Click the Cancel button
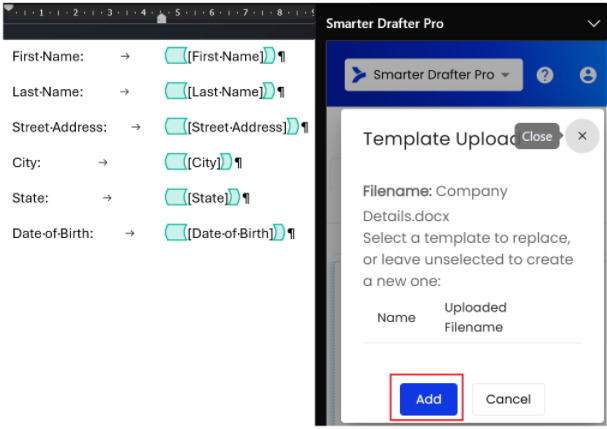This screenshot has width=607, height=429. [x=508, y=399]
